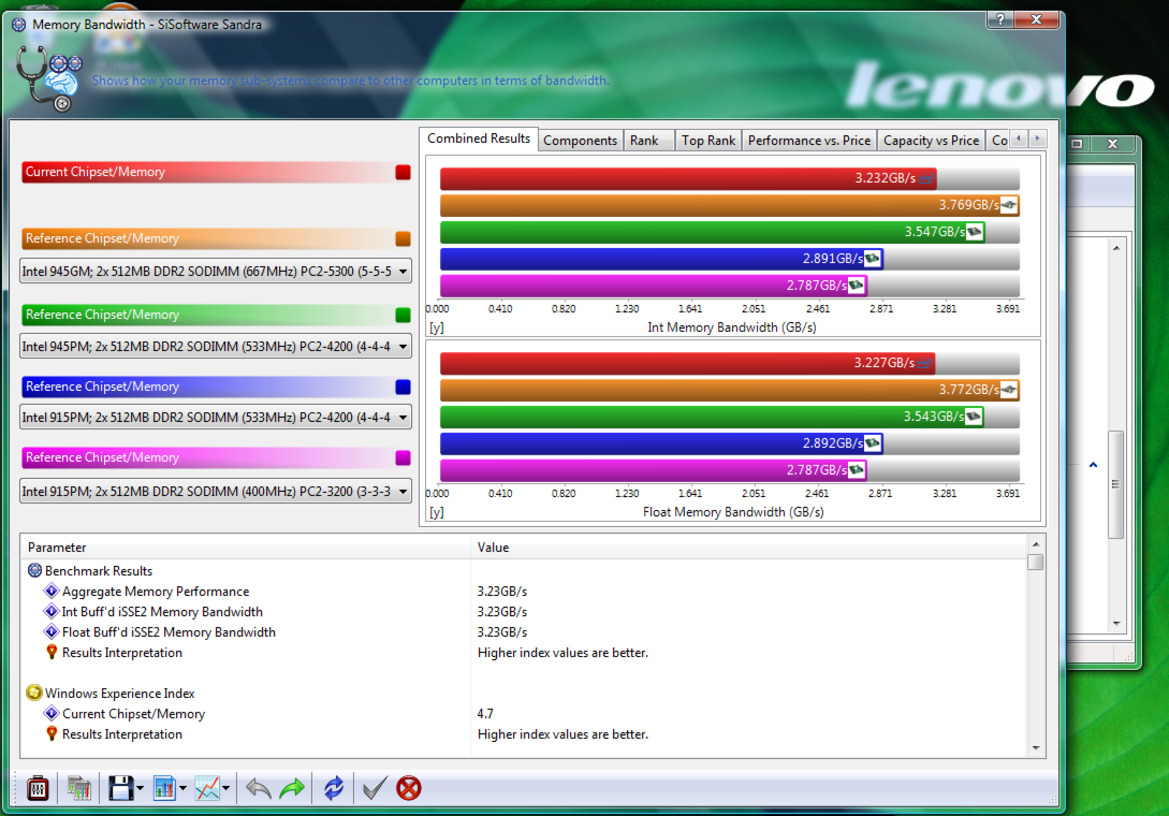Click the 4.7 Windows Experience value
Image resolution: width=1169 pixels, height=816 pixels.
click(485, 714)
